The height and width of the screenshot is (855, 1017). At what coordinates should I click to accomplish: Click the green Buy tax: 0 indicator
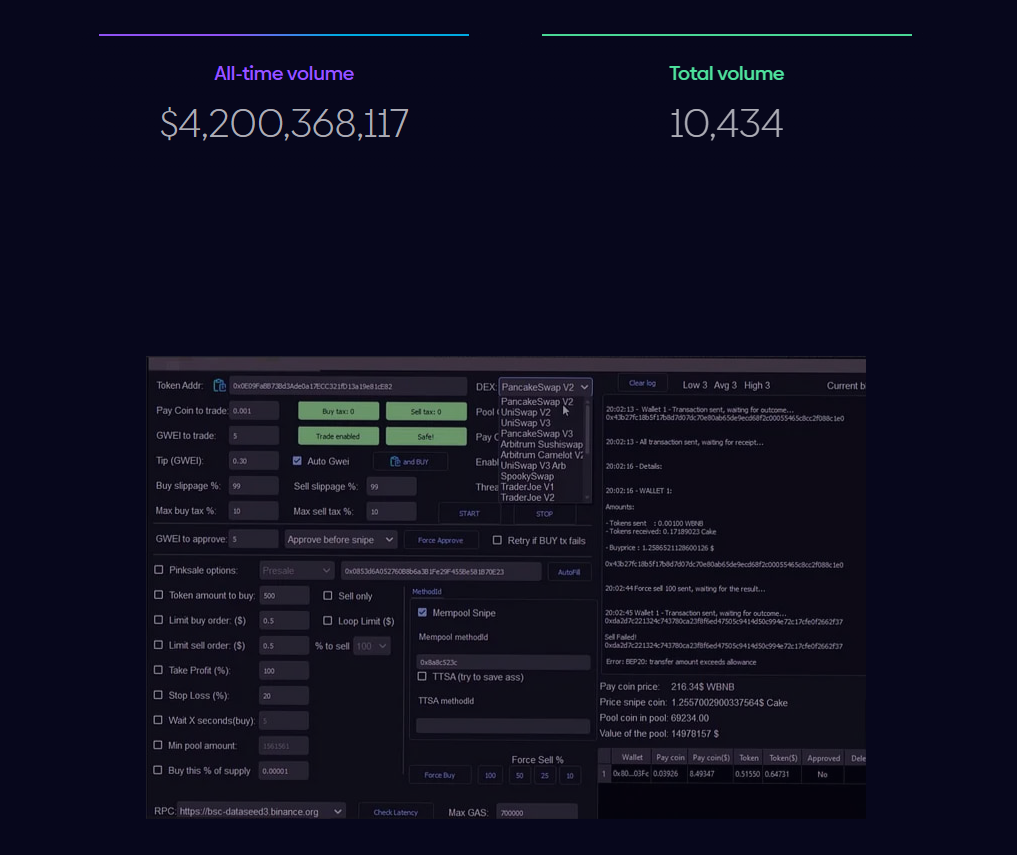[339, 411]
